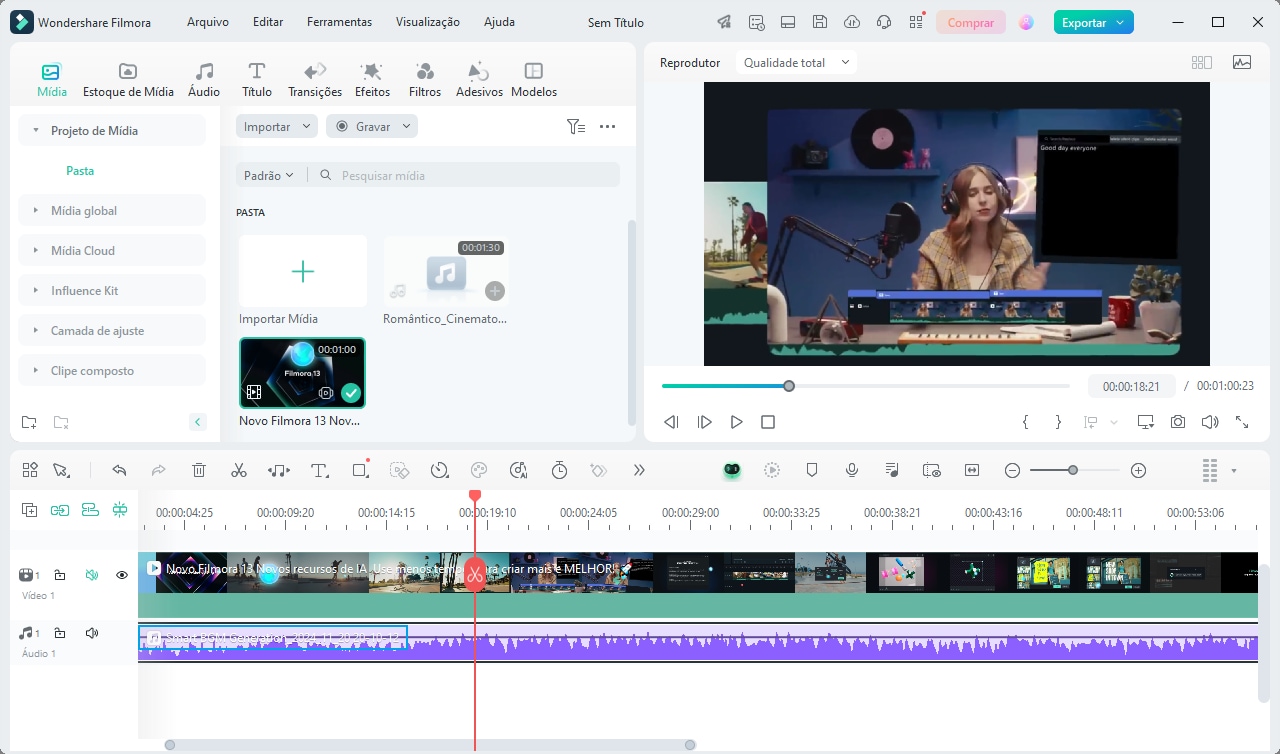This screenshot has width=1280, height=754.
Task: Open the Mídia tab
Action: (52, 80)
